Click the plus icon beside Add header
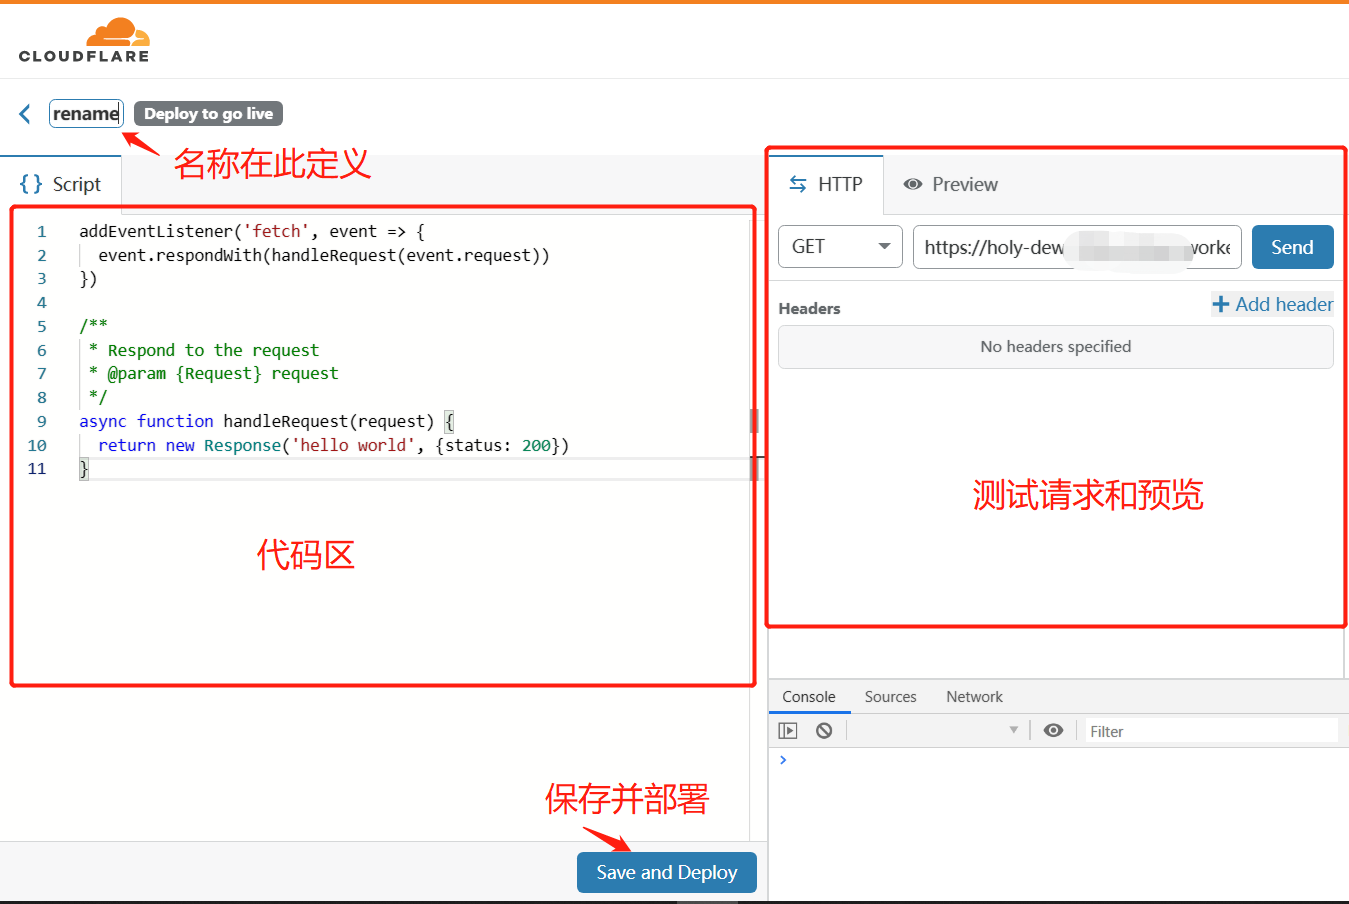 point(1220,304)
